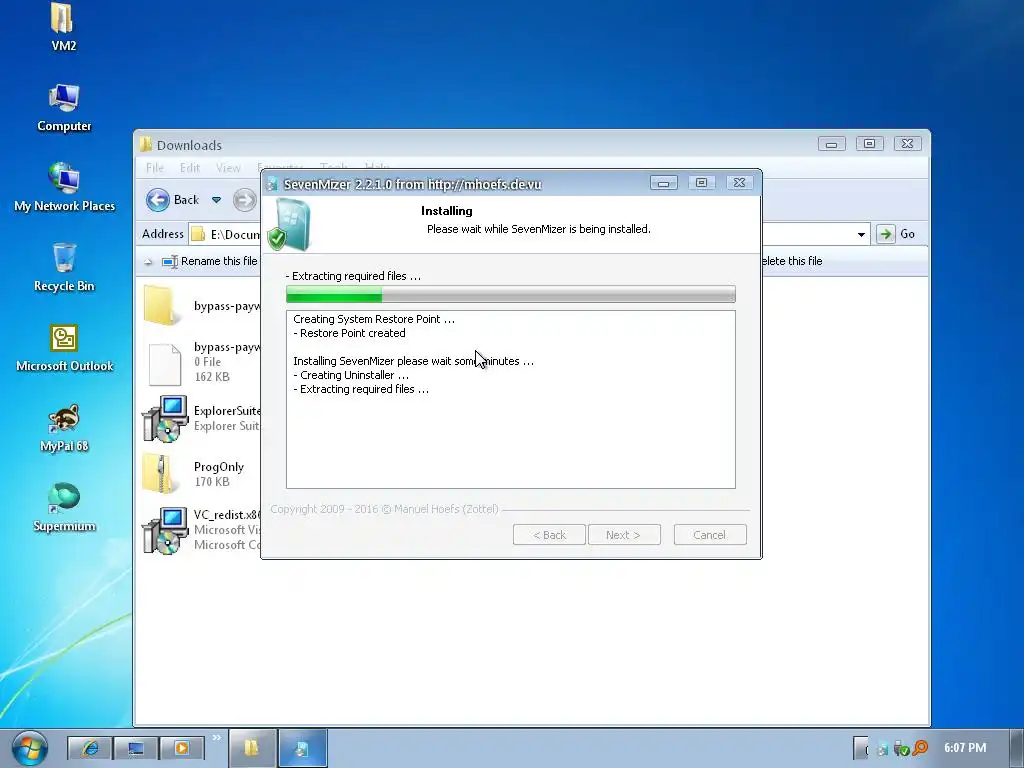This screenshot has height=768, width=1024.
Task: Select the VC_redist.x86 installer icon
Action: coord(165,530)
